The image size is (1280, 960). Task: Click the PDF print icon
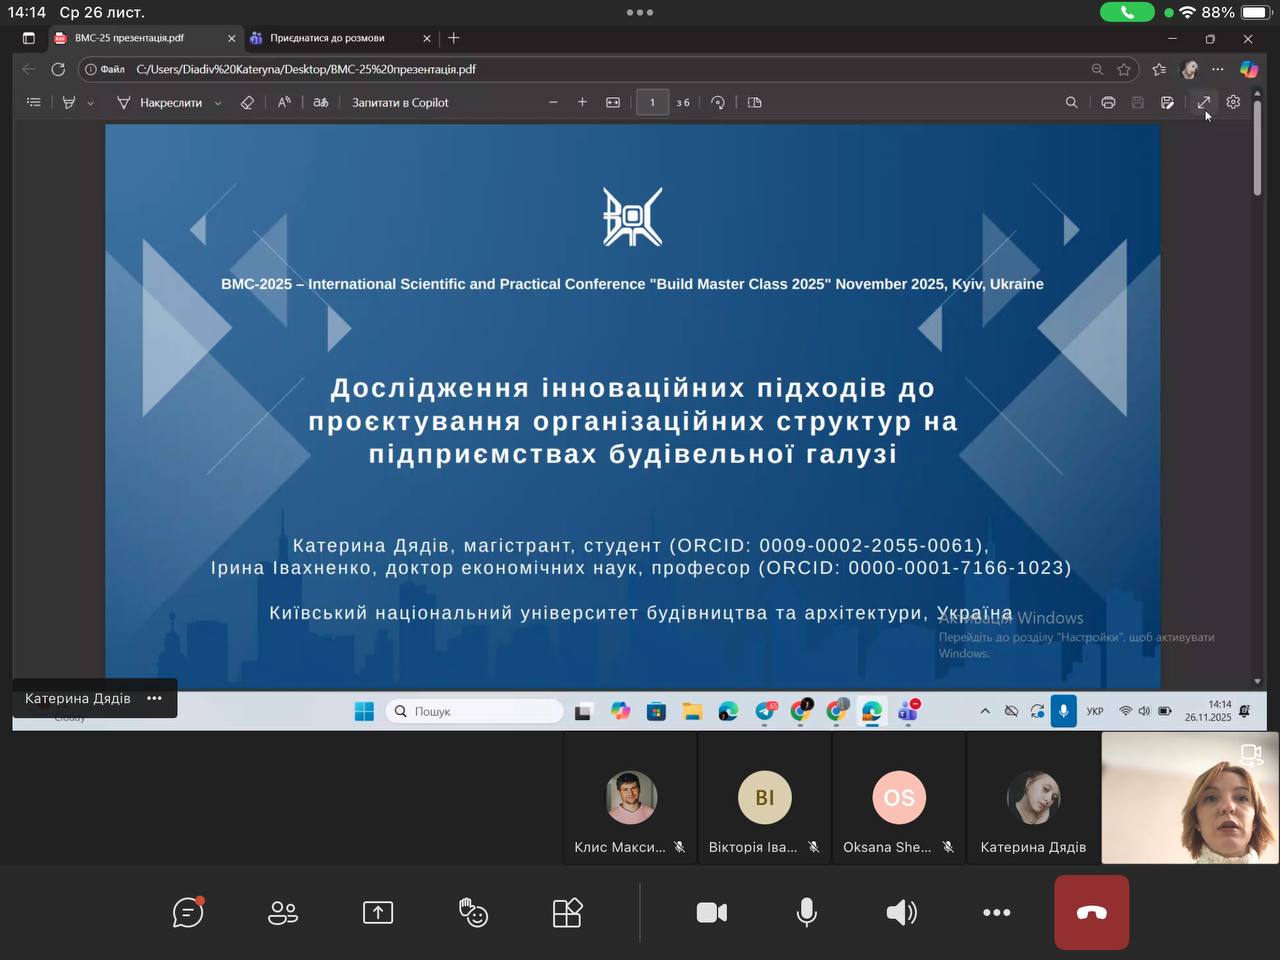click(x=1108, y=102)
